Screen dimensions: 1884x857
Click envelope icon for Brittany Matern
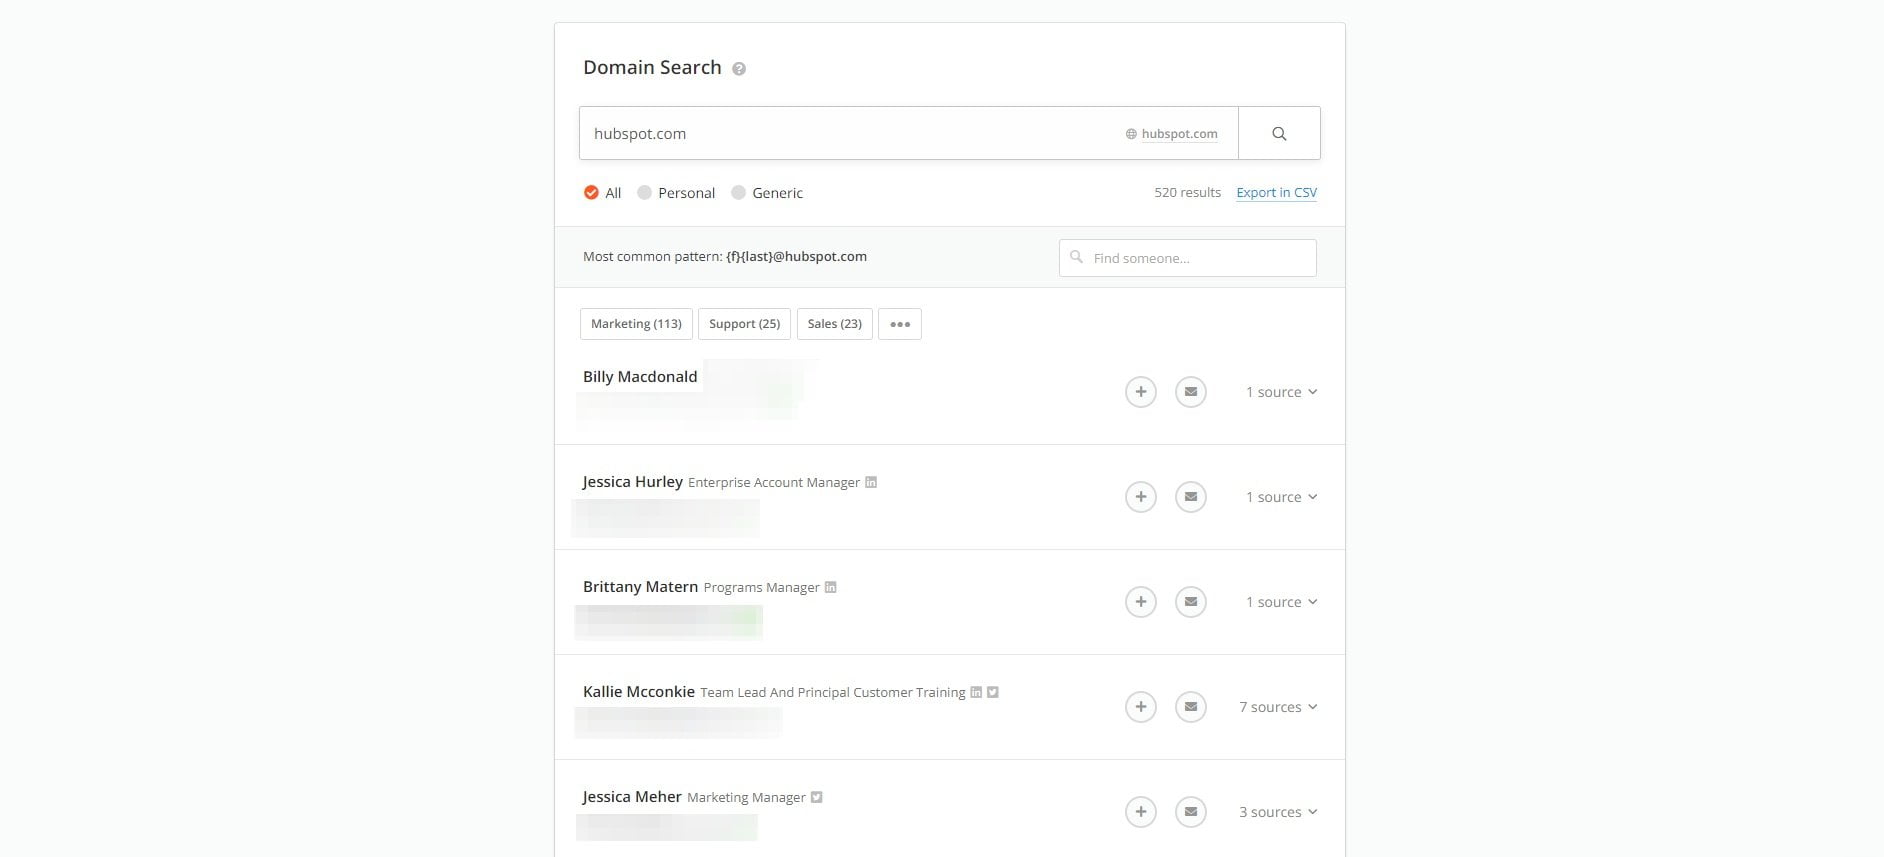click(x=1191, y=602)
